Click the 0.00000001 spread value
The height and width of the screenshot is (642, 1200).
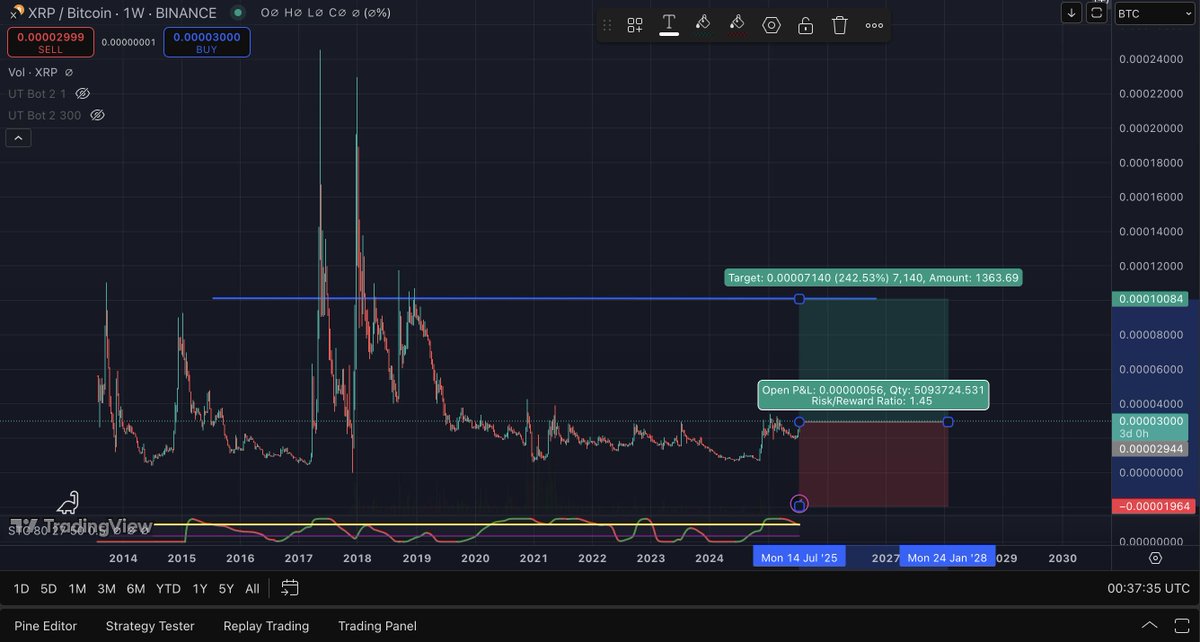click(129, 42)
